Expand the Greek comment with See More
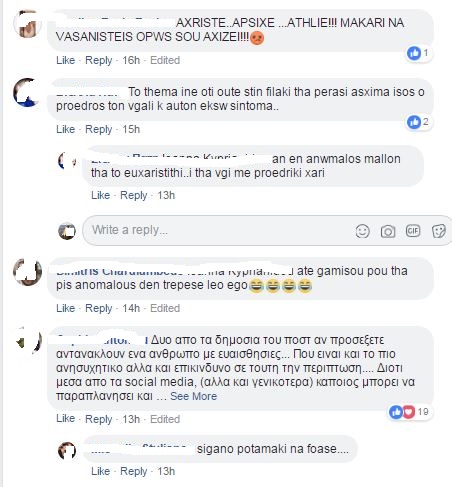 193,396
